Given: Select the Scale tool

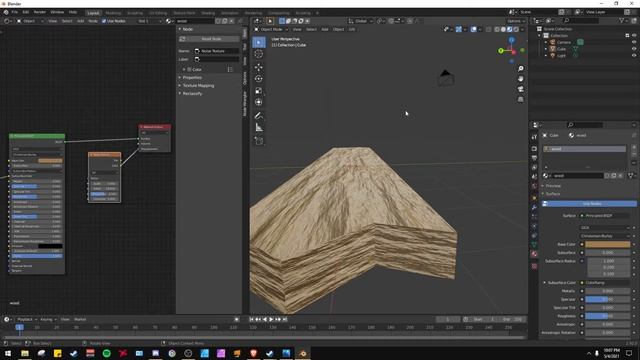Looking at the screenshot, I should pyautogui.click(x=259, y=91).
